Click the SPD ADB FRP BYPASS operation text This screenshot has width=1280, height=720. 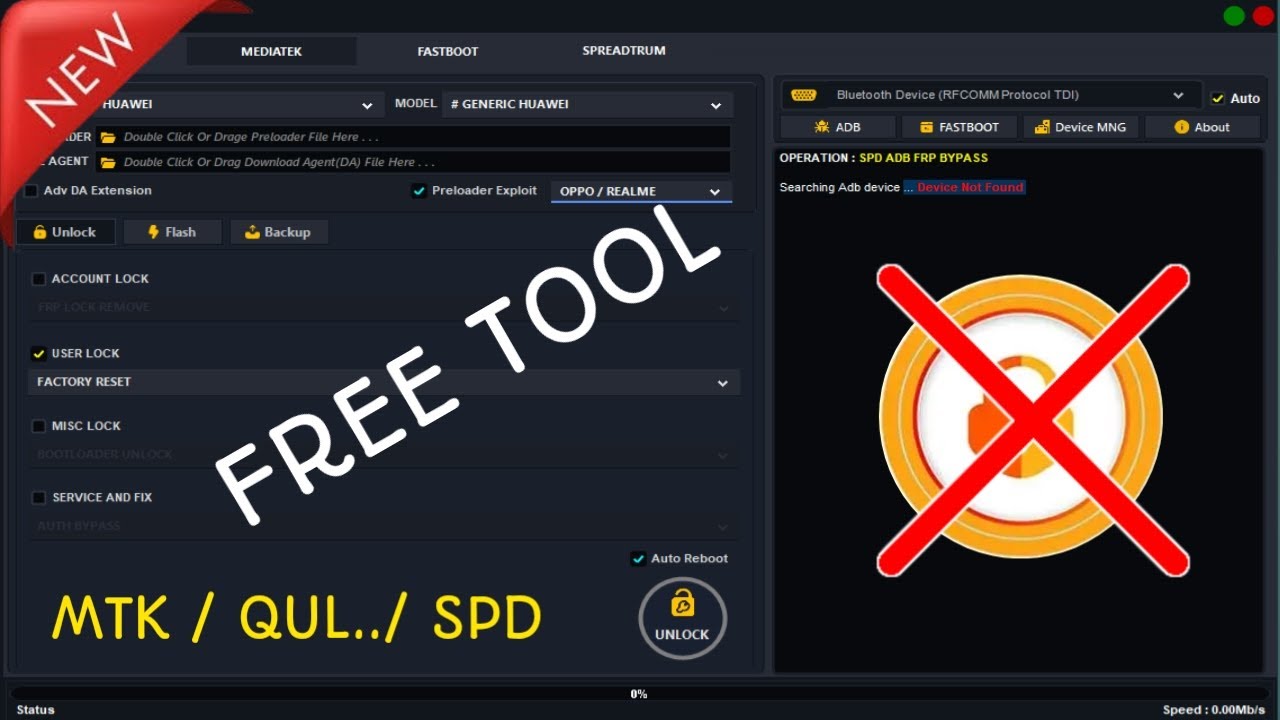coord(923,158)
